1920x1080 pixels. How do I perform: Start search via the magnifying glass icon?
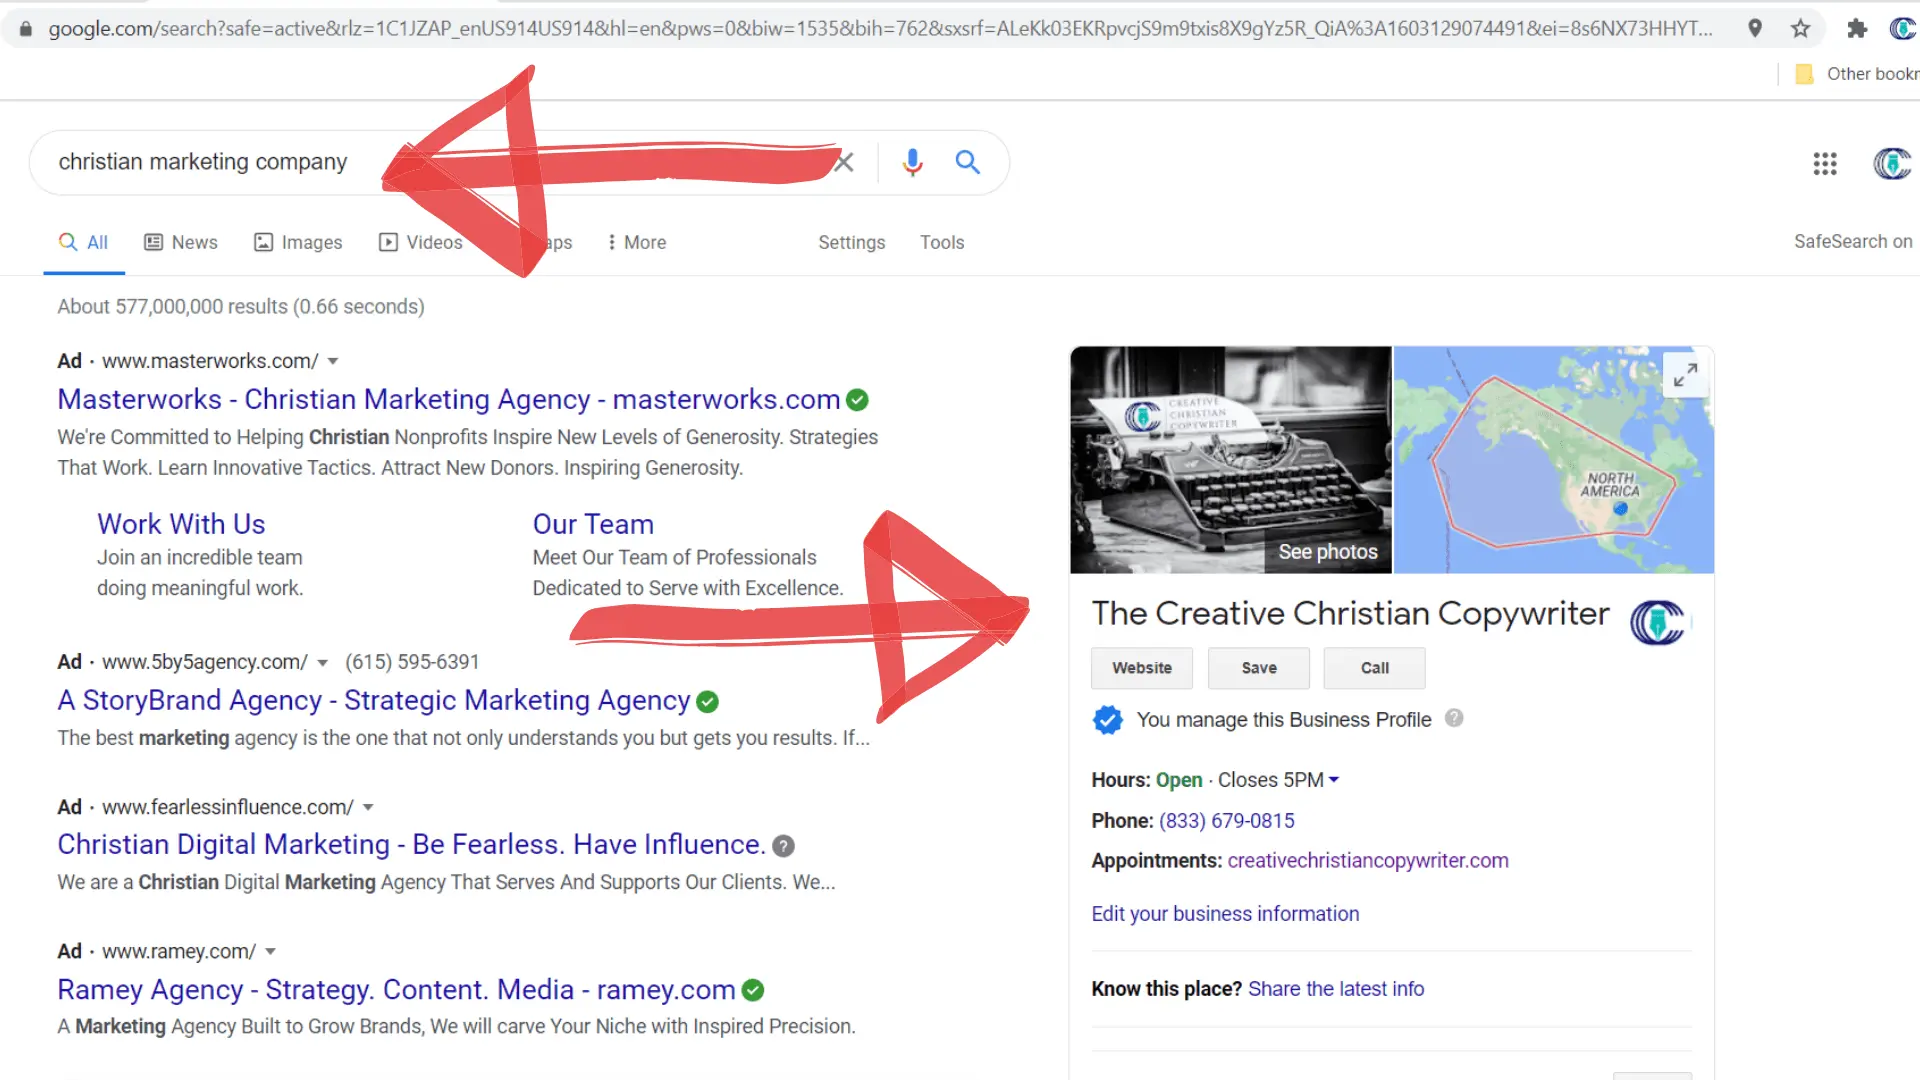coord(966,162)
